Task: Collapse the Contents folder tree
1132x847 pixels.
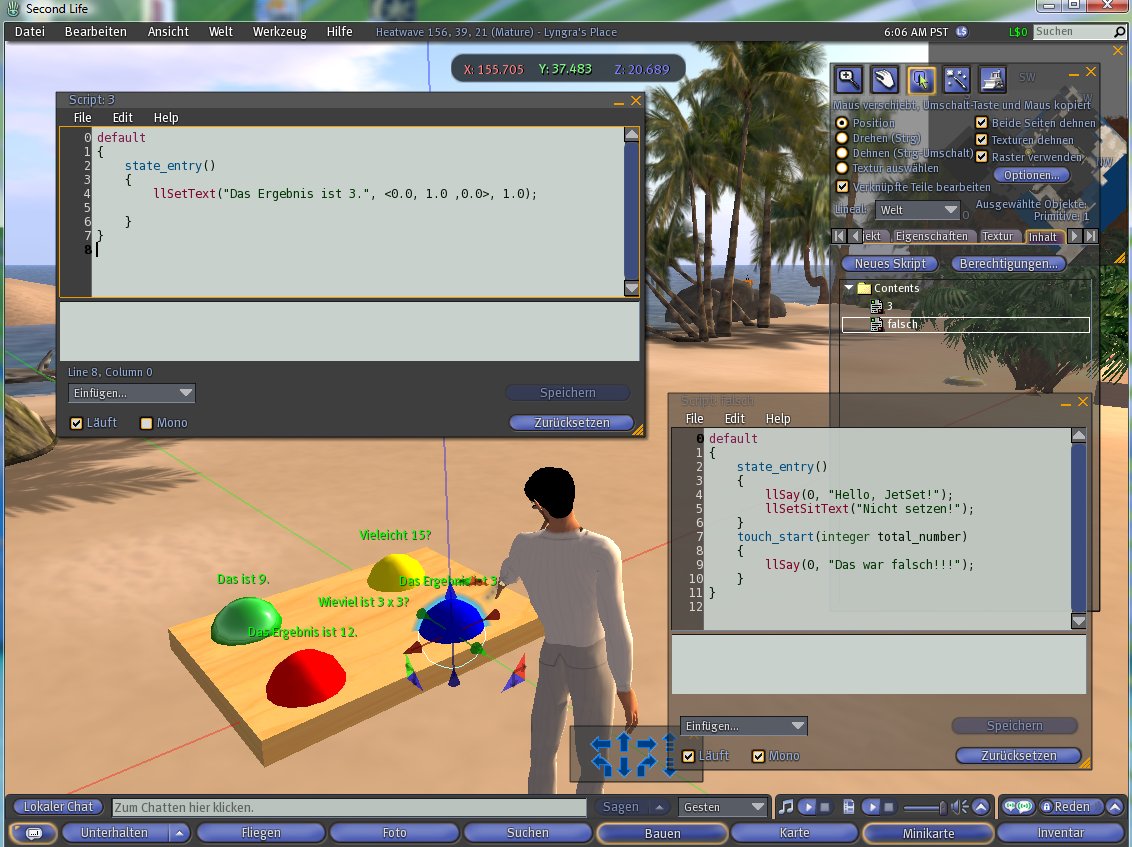Action: tap(849, 287)
